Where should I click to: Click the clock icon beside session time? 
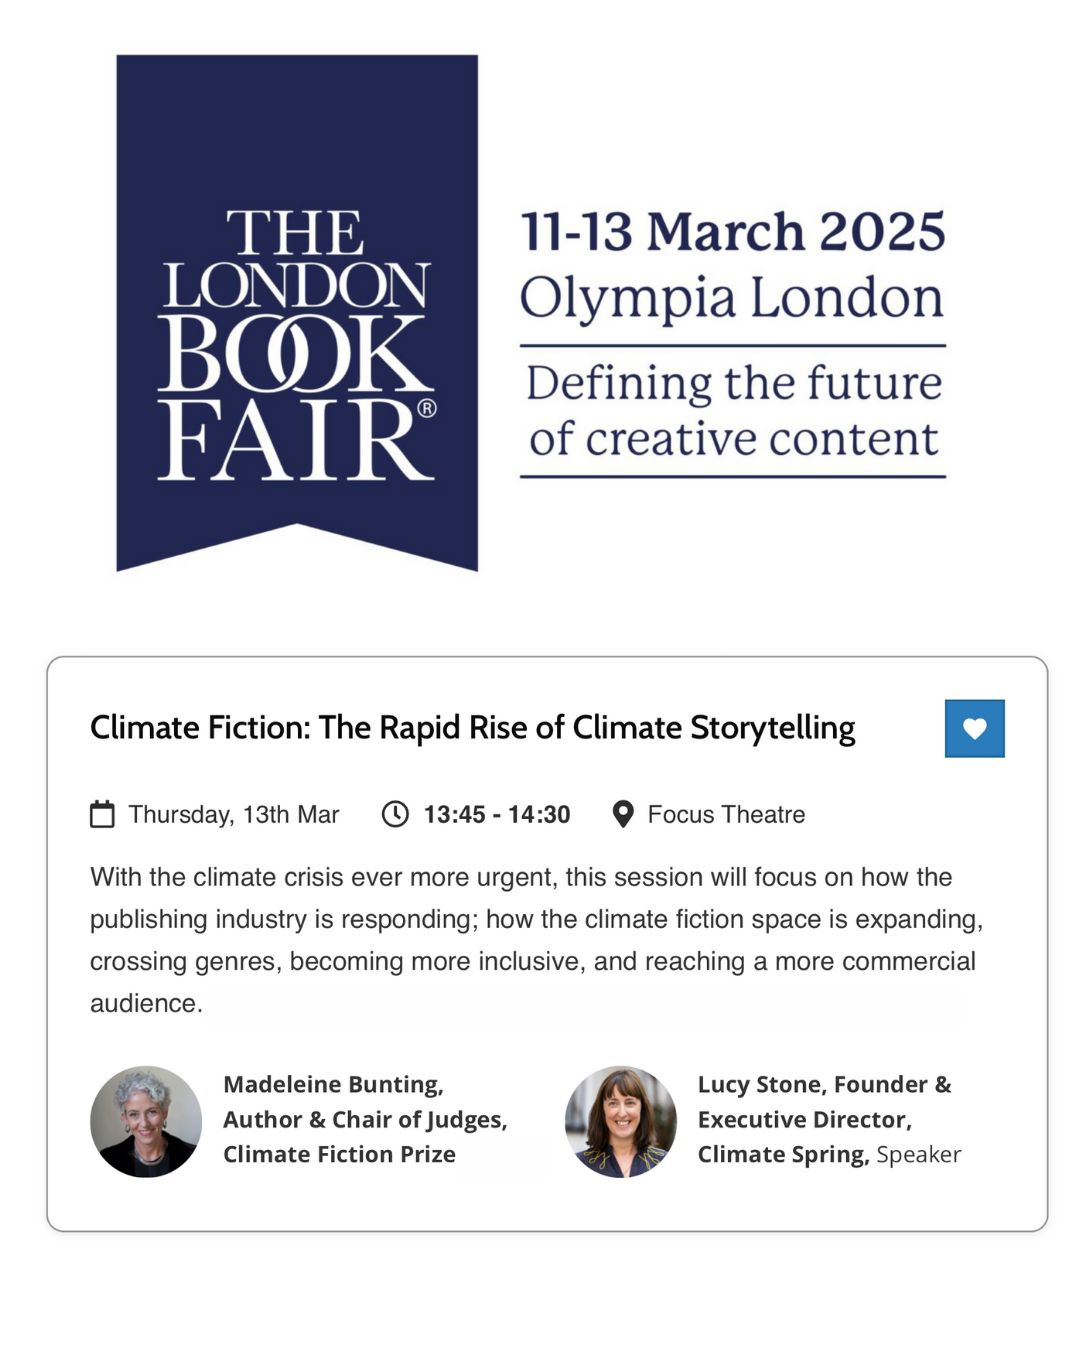click(x=395, y=814)
